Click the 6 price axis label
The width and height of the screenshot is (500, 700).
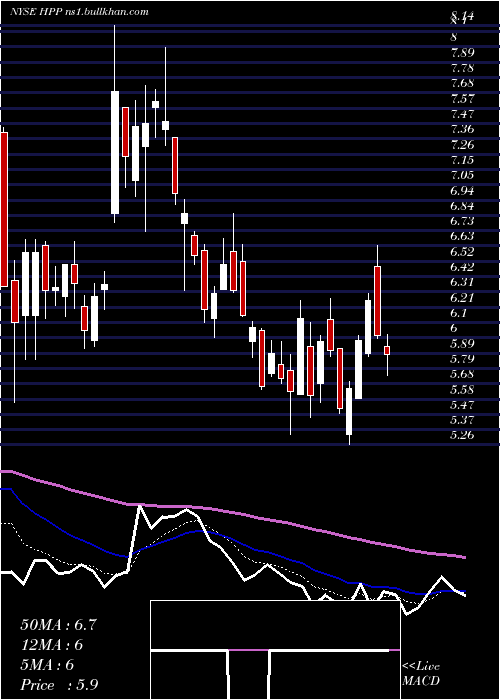click(454, 328)
